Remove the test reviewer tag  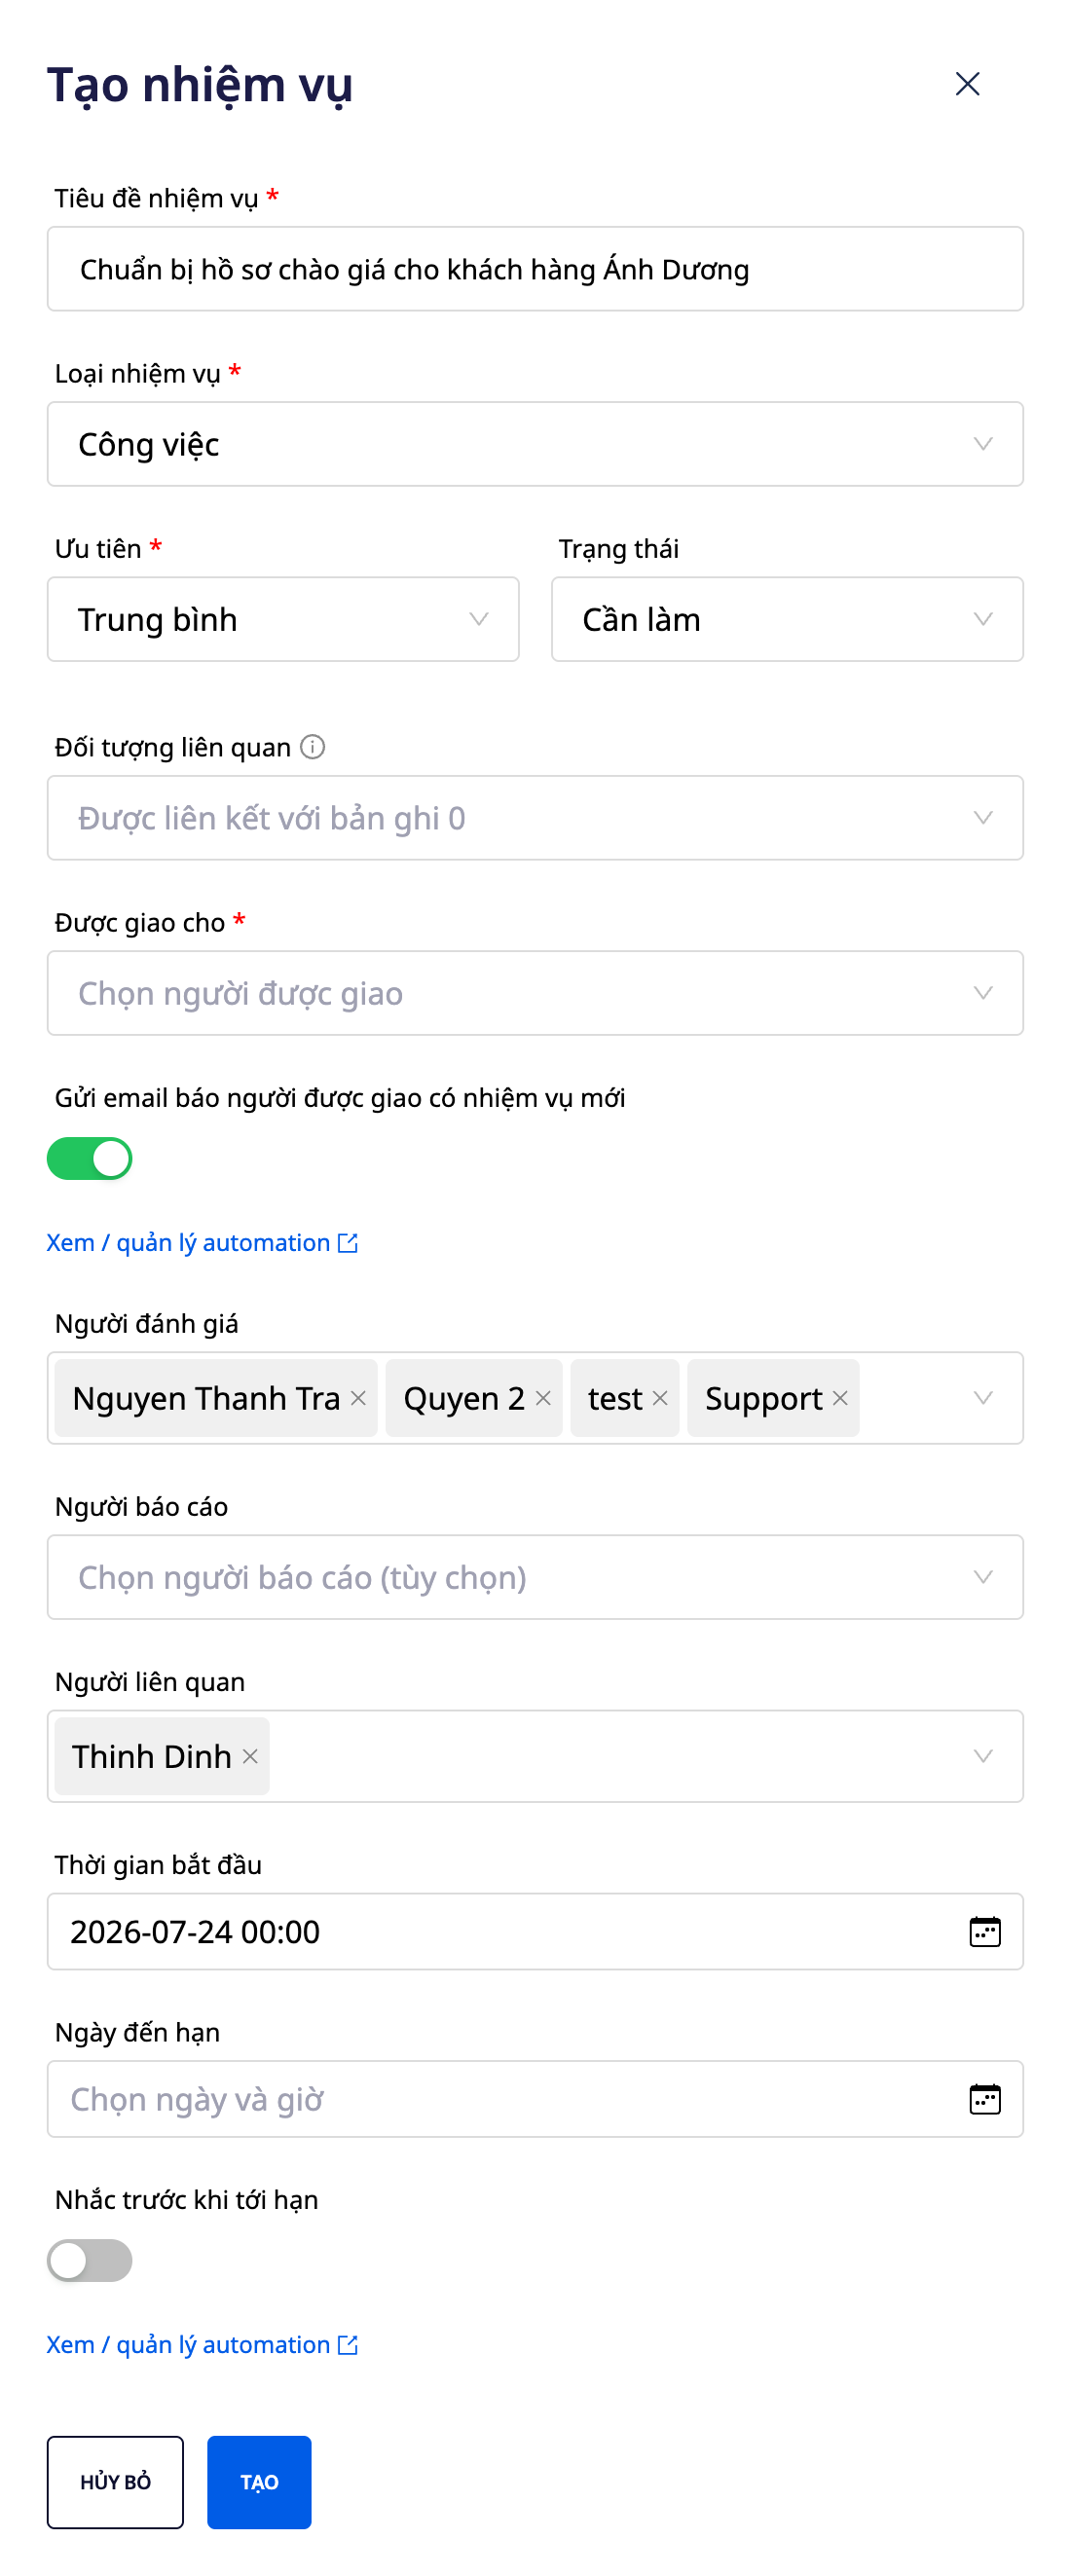[x=660, y=1398]
